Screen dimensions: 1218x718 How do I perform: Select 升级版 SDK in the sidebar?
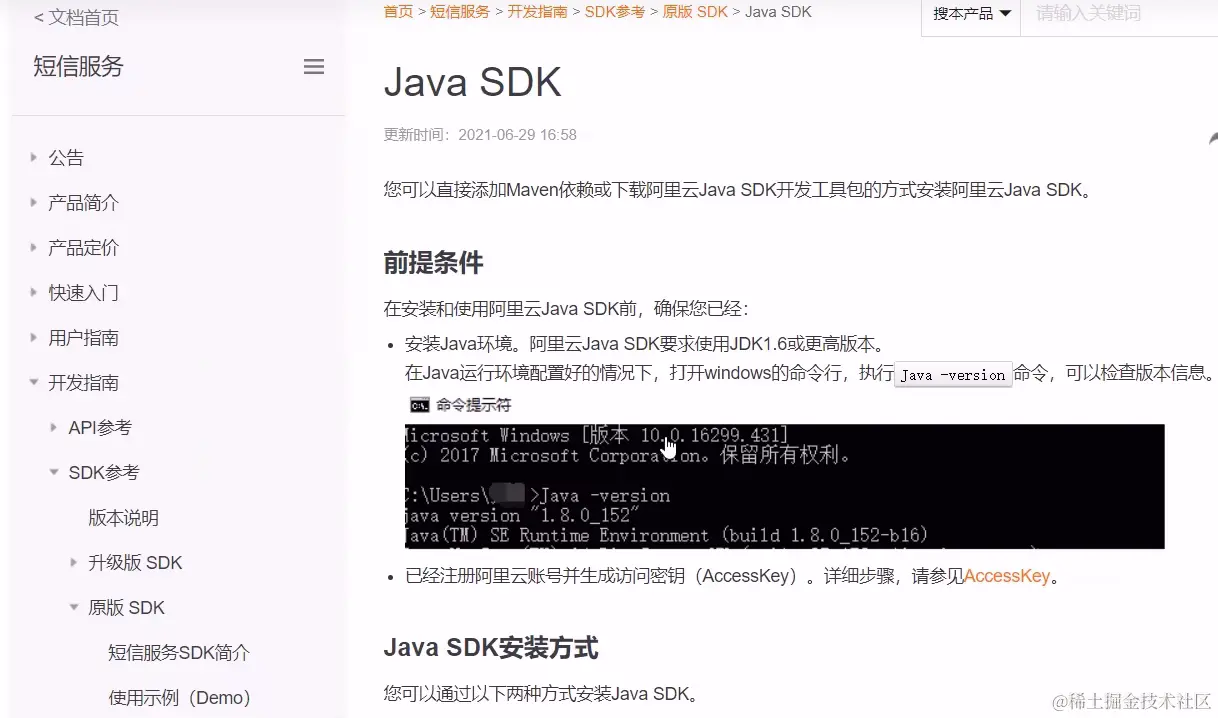[x=135, y=562]
